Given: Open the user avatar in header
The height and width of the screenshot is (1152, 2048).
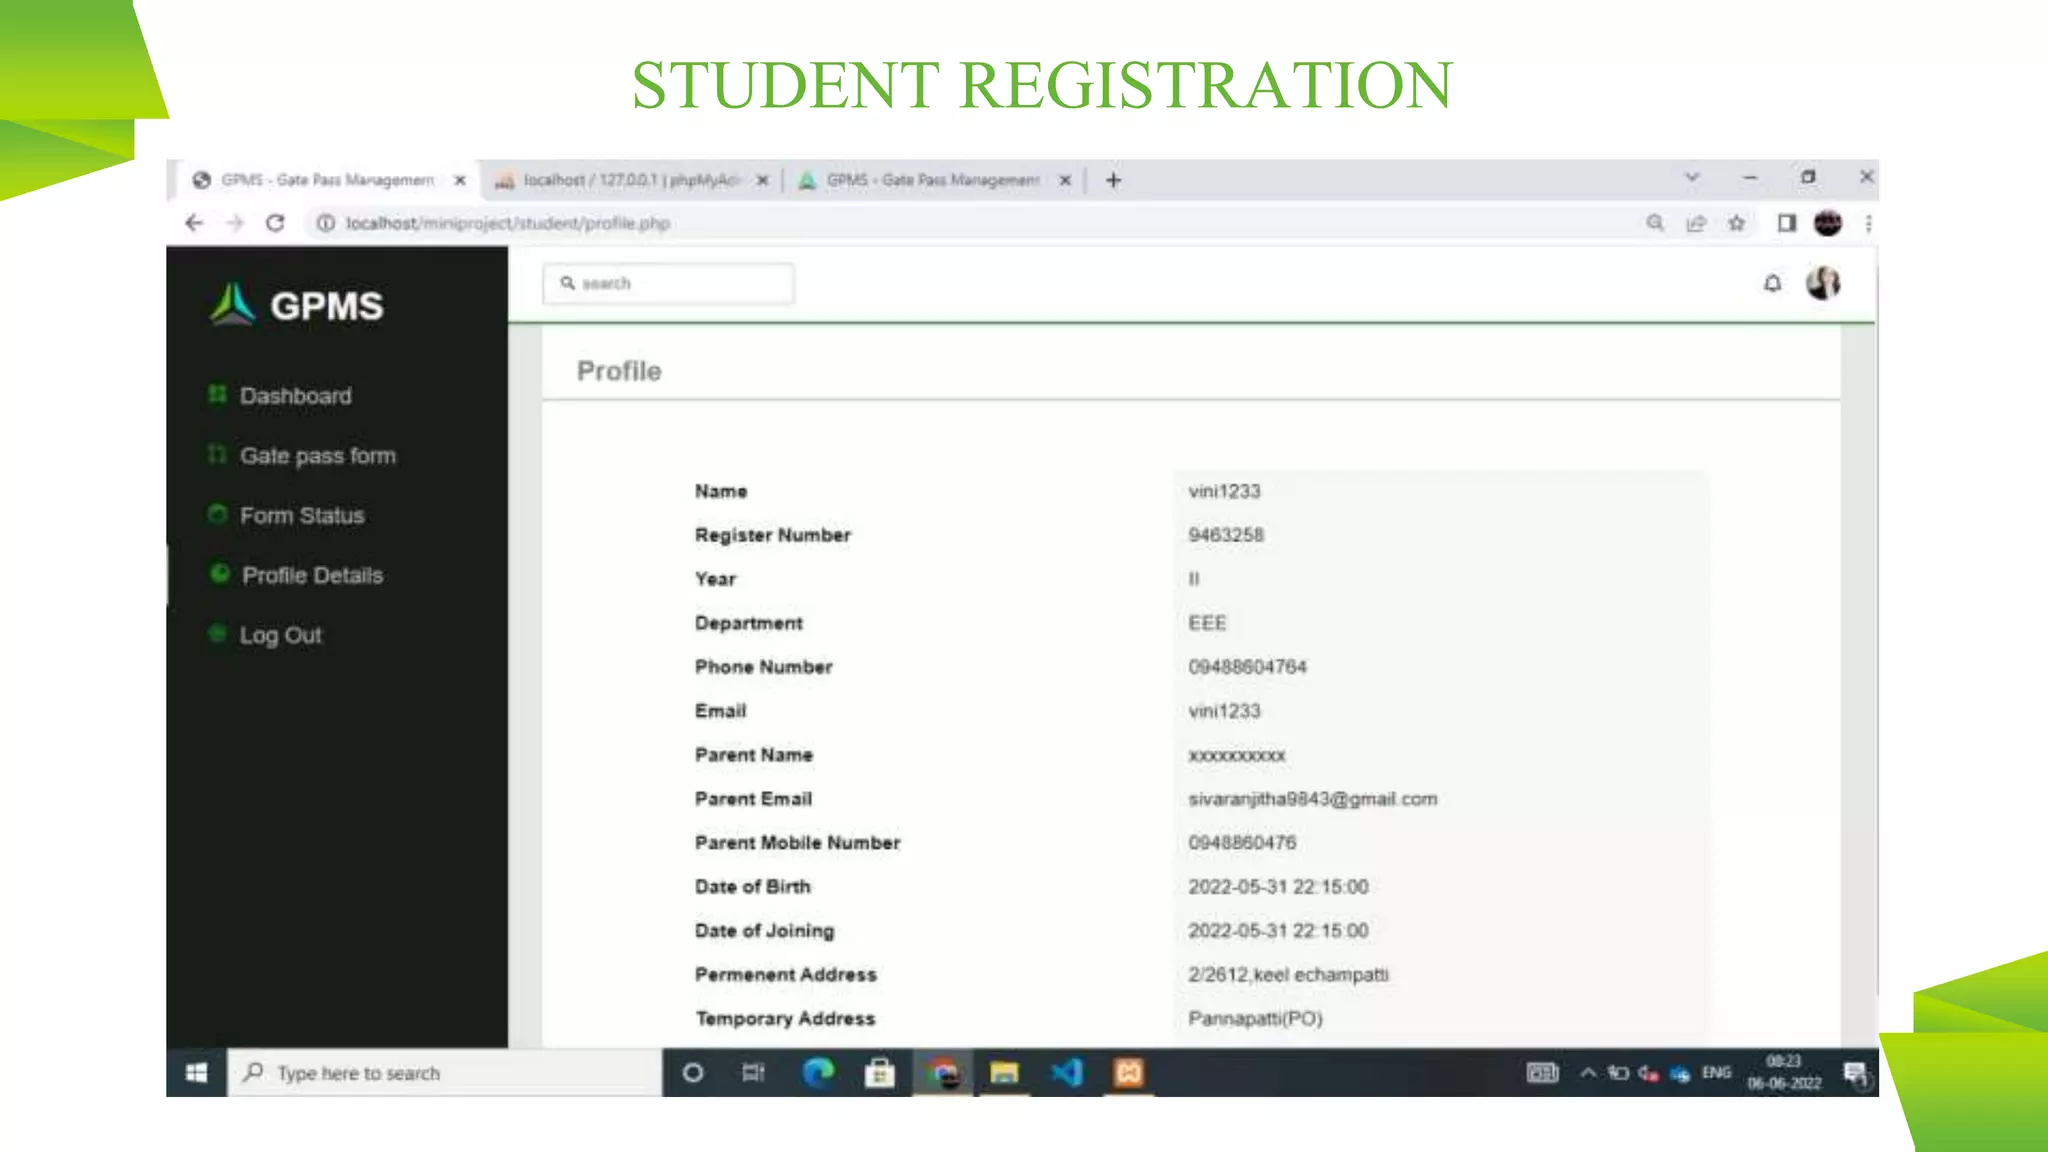Looking at the screenshot, I should 1823,284.
